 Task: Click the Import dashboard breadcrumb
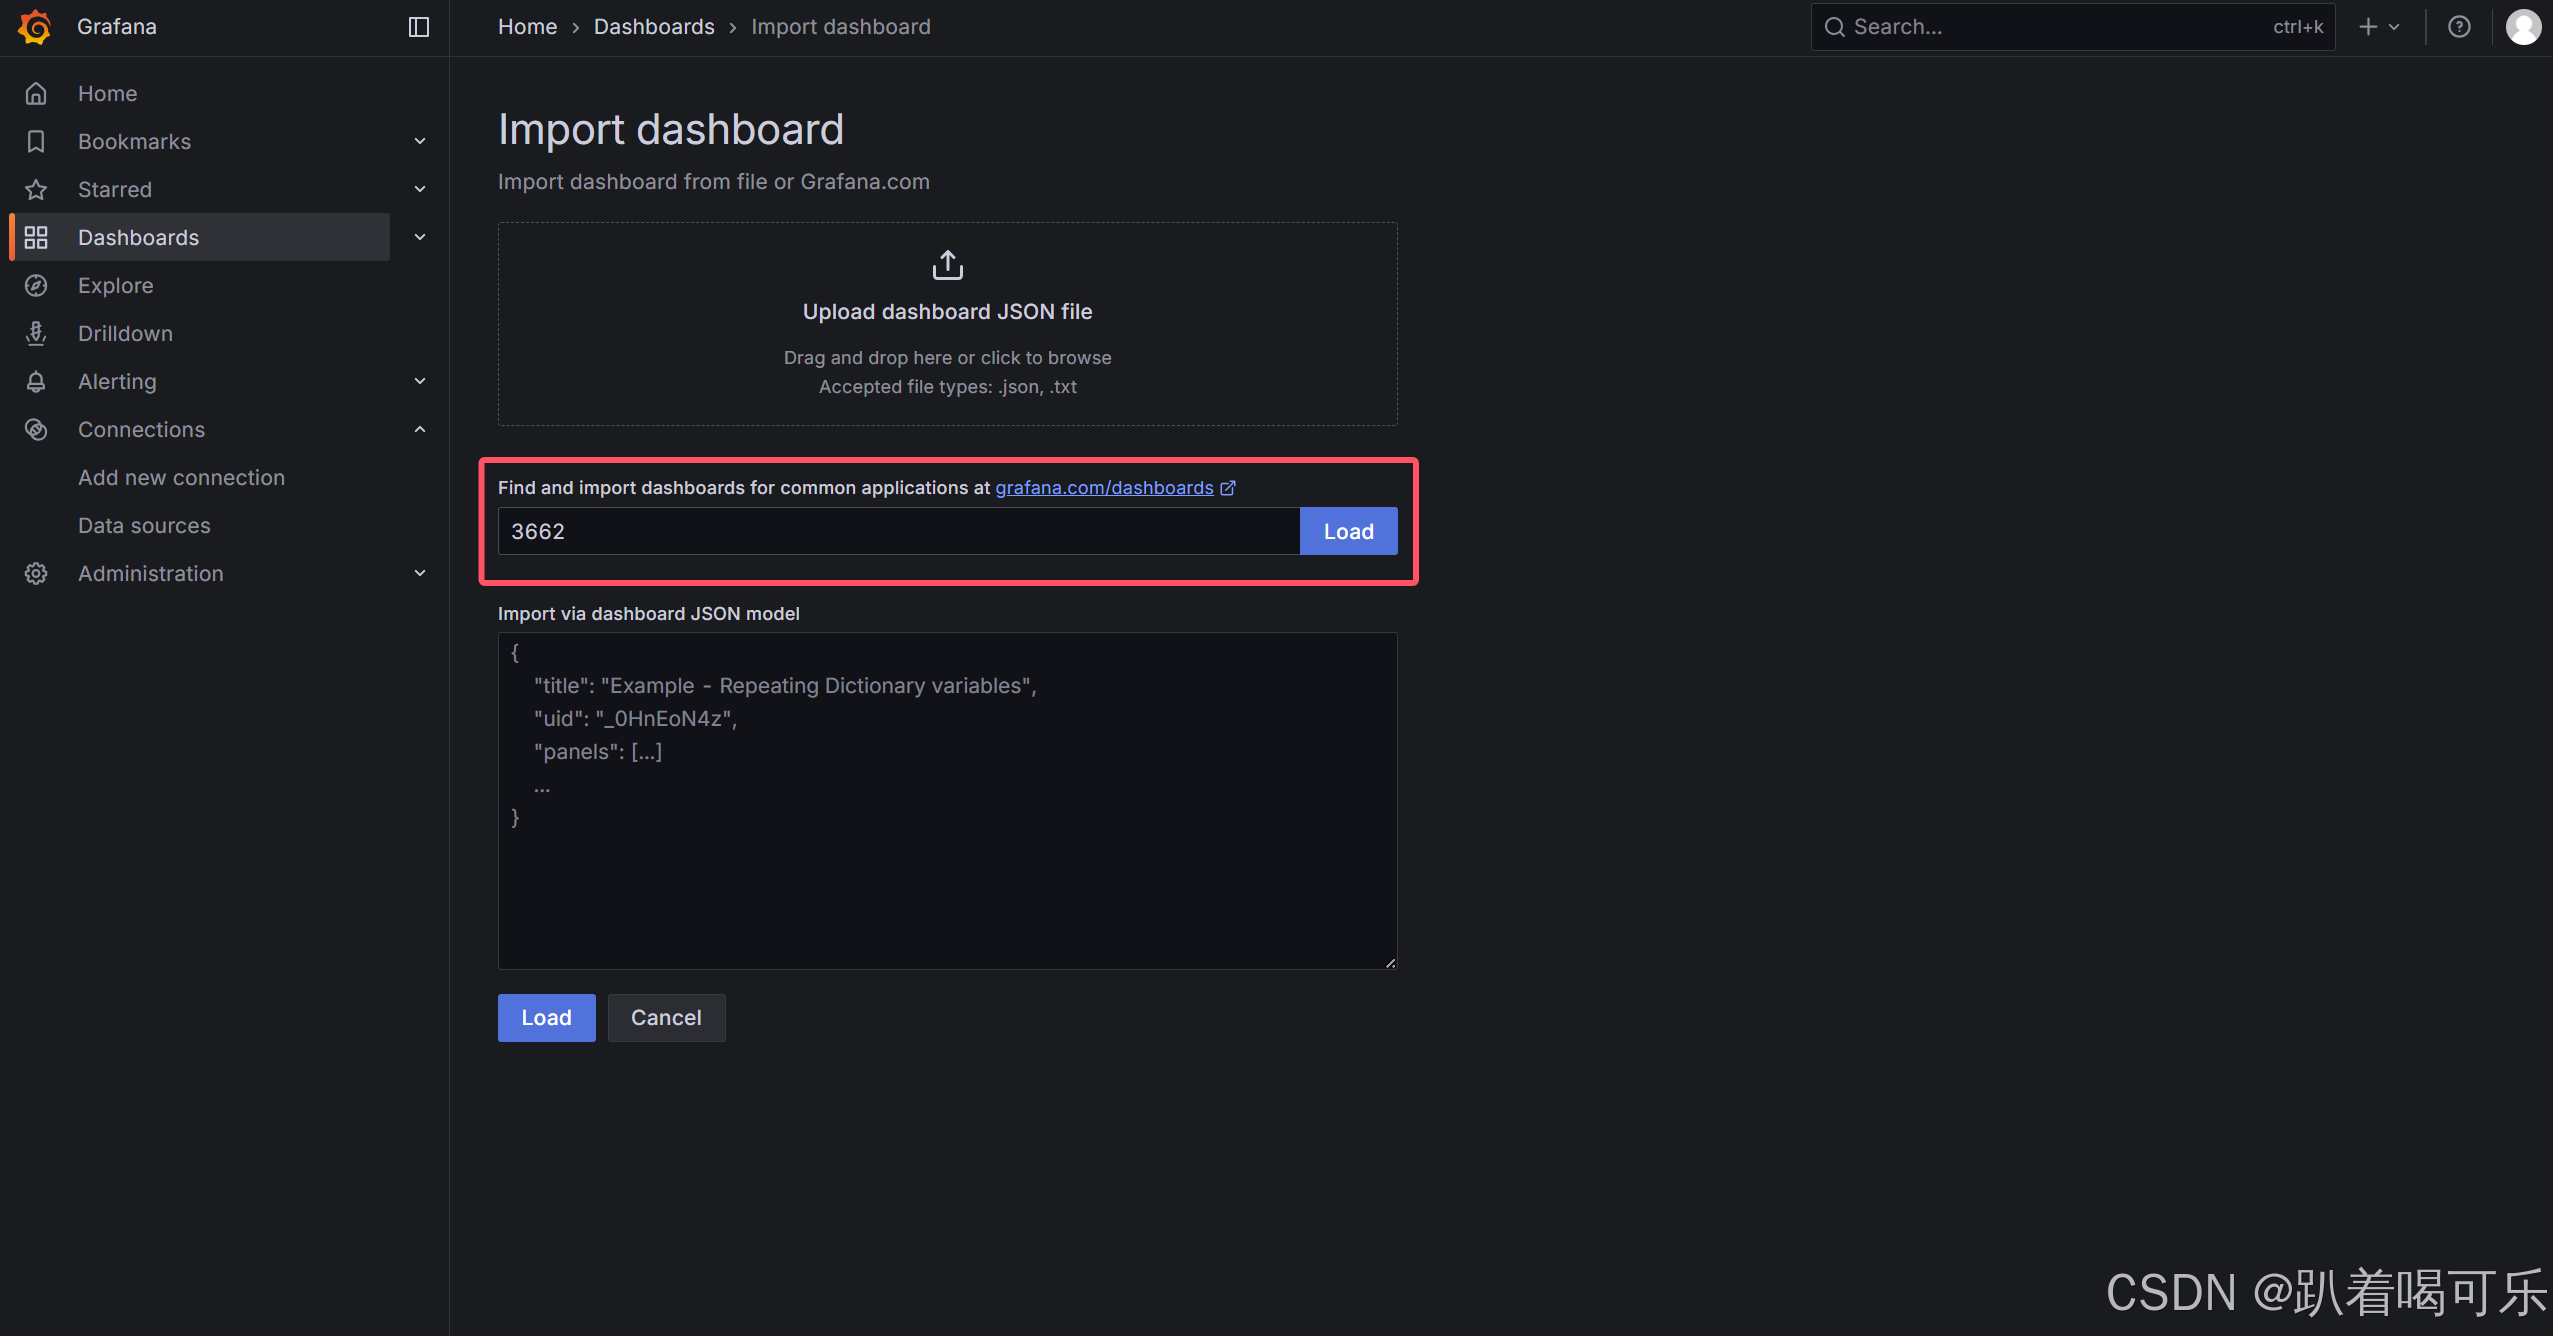pos(841,27)
